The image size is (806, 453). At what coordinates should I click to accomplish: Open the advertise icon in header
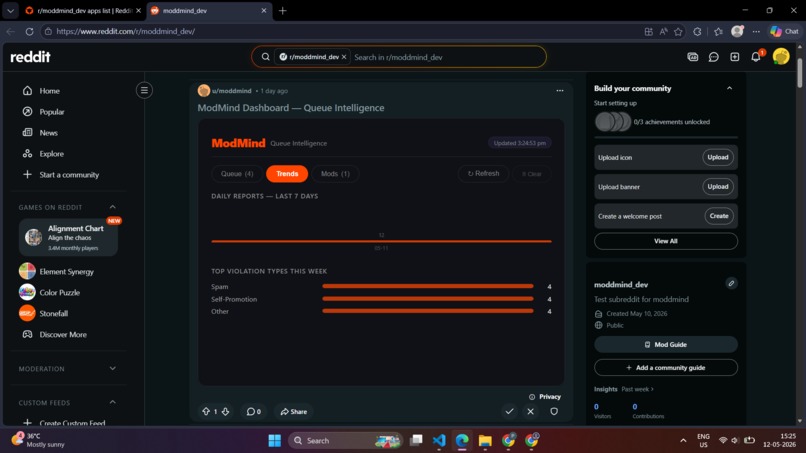[x=692, y=57]
